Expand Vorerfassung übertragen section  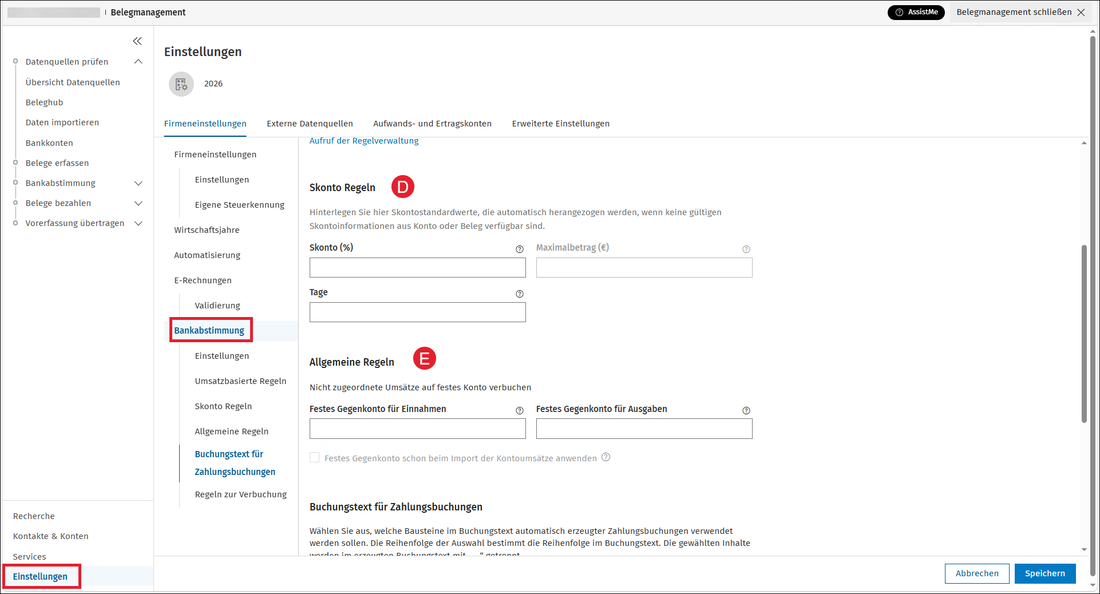click(x=138, y=224)
